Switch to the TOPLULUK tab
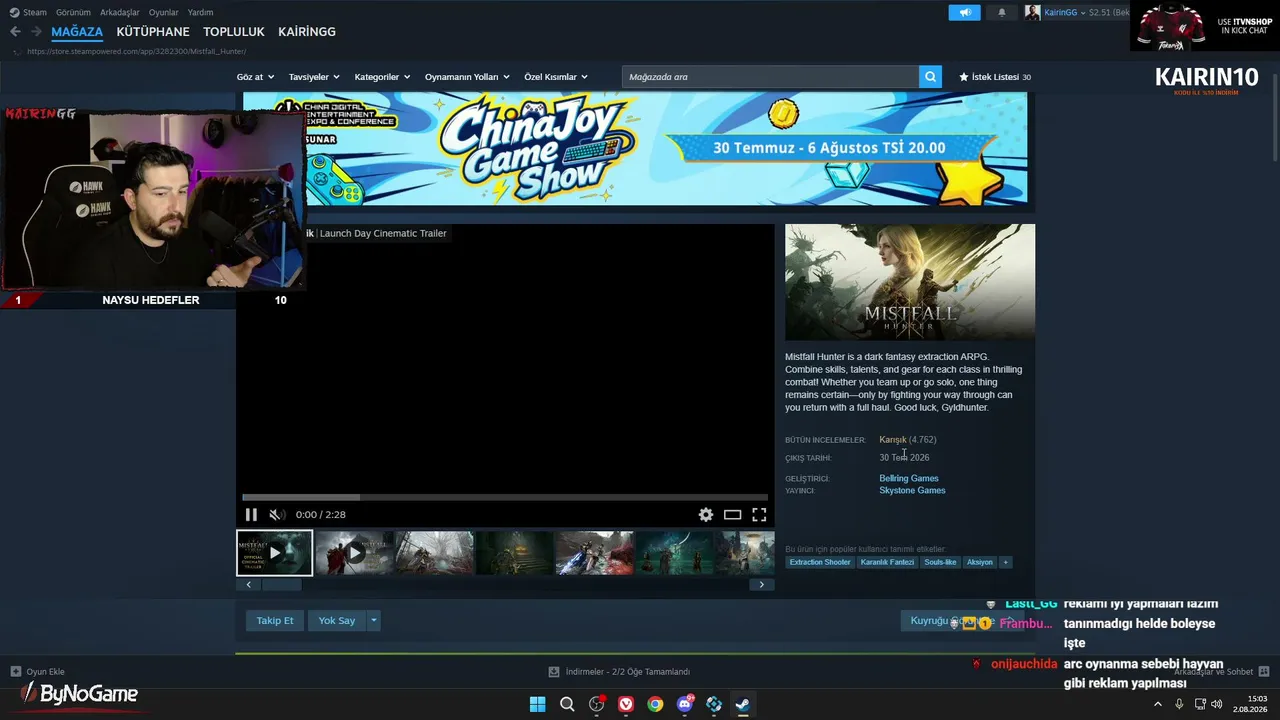Viewport: 1280px width, 720px height. pos(234,32)
